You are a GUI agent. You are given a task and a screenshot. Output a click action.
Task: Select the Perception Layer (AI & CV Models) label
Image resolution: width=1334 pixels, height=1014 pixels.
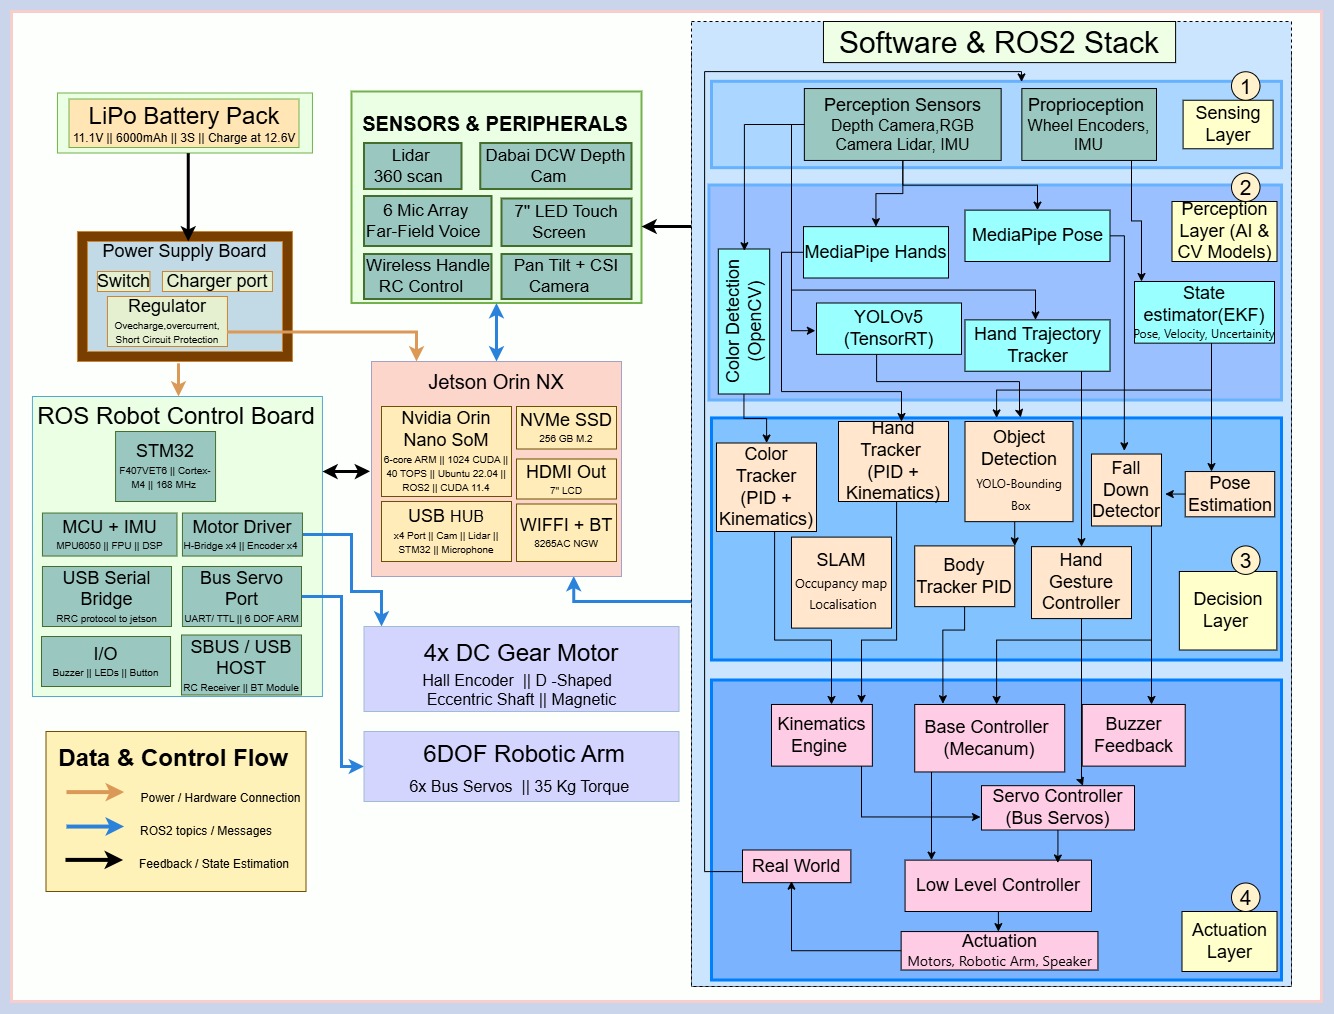(x=1224, y=231)
